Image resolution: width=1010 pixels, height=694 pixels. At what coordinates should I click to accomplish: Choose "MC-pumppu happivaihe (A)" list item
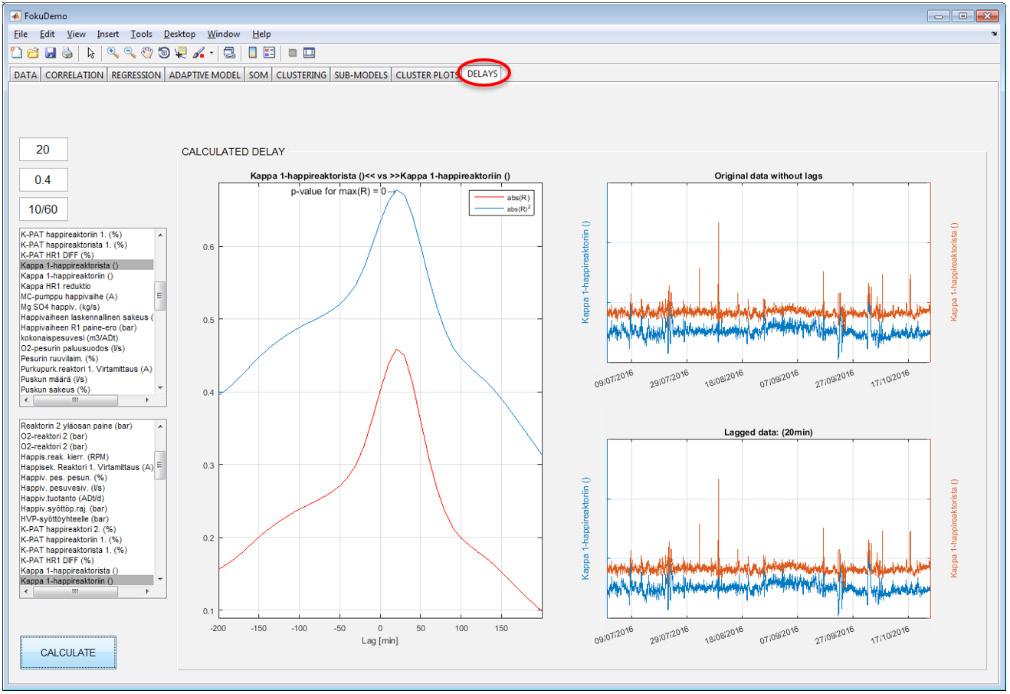point(87,296)
